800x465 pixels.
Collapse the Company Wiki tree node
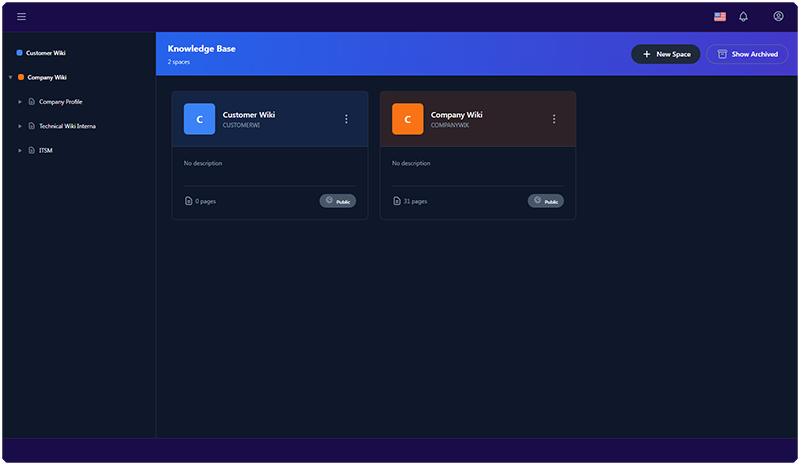click(10, 77)
